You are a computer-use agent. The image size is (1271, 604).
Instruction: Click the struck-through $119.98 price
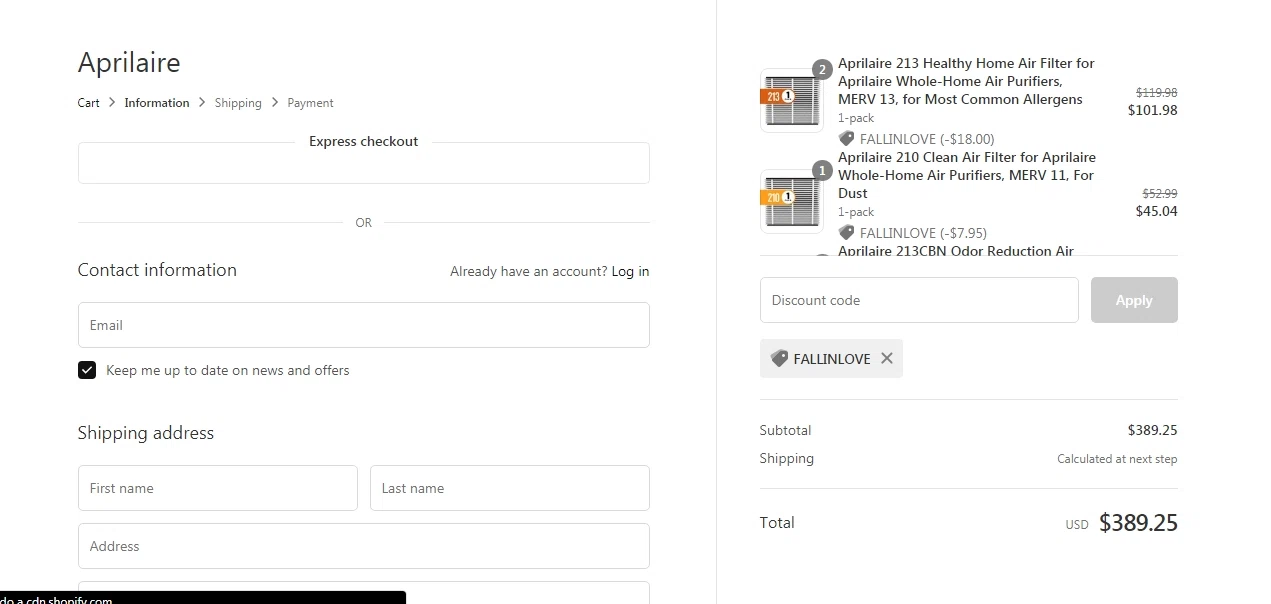coord(1156,92)
